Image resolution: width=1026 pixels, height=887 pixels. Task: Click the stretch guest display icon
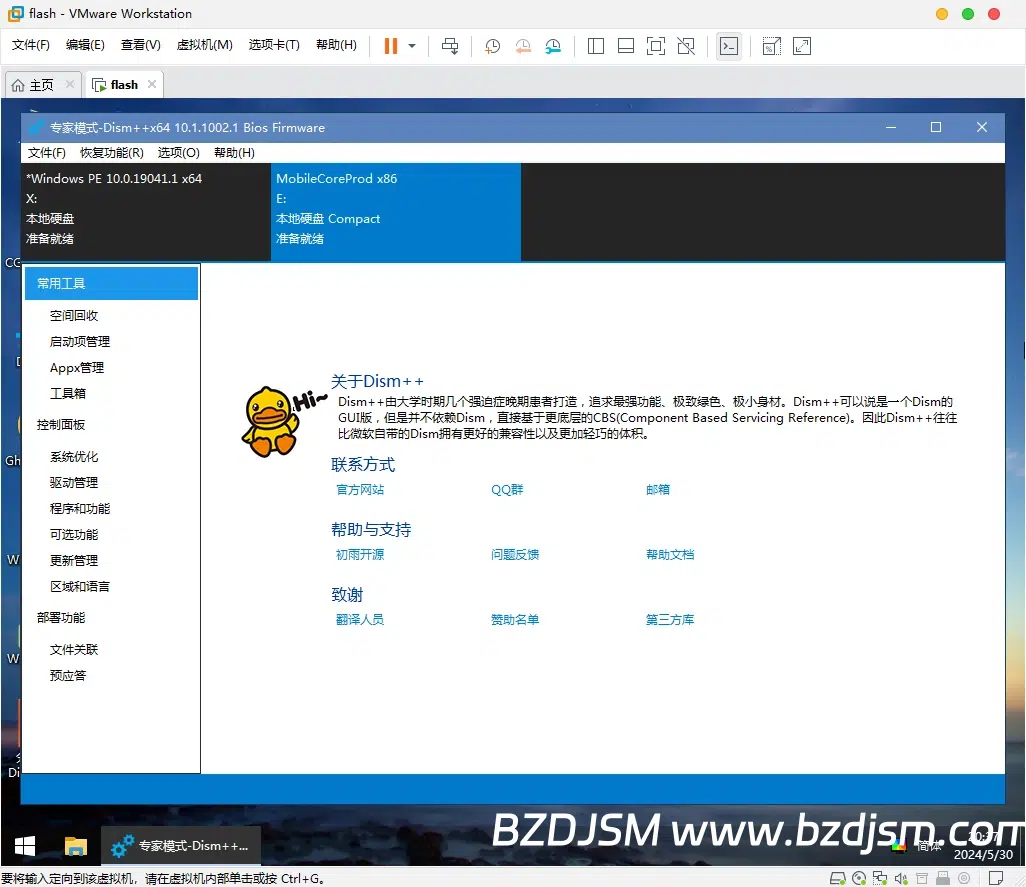point(771,46)
